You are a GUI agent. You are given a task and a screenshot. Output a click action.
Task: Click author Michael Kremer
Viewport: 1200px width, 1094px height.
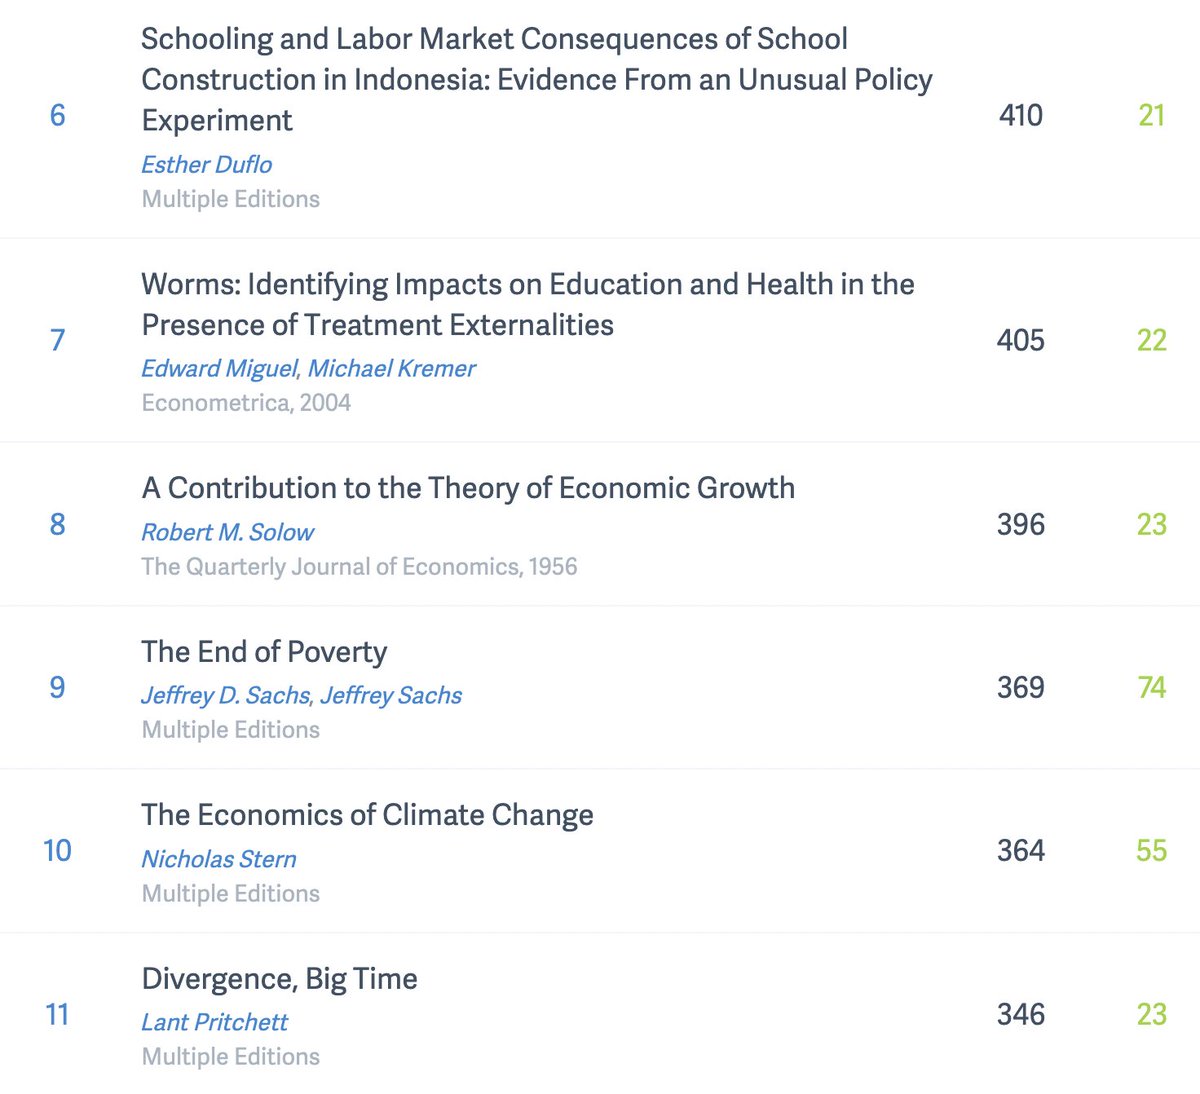pyautogui.click(x=391, y=368)
